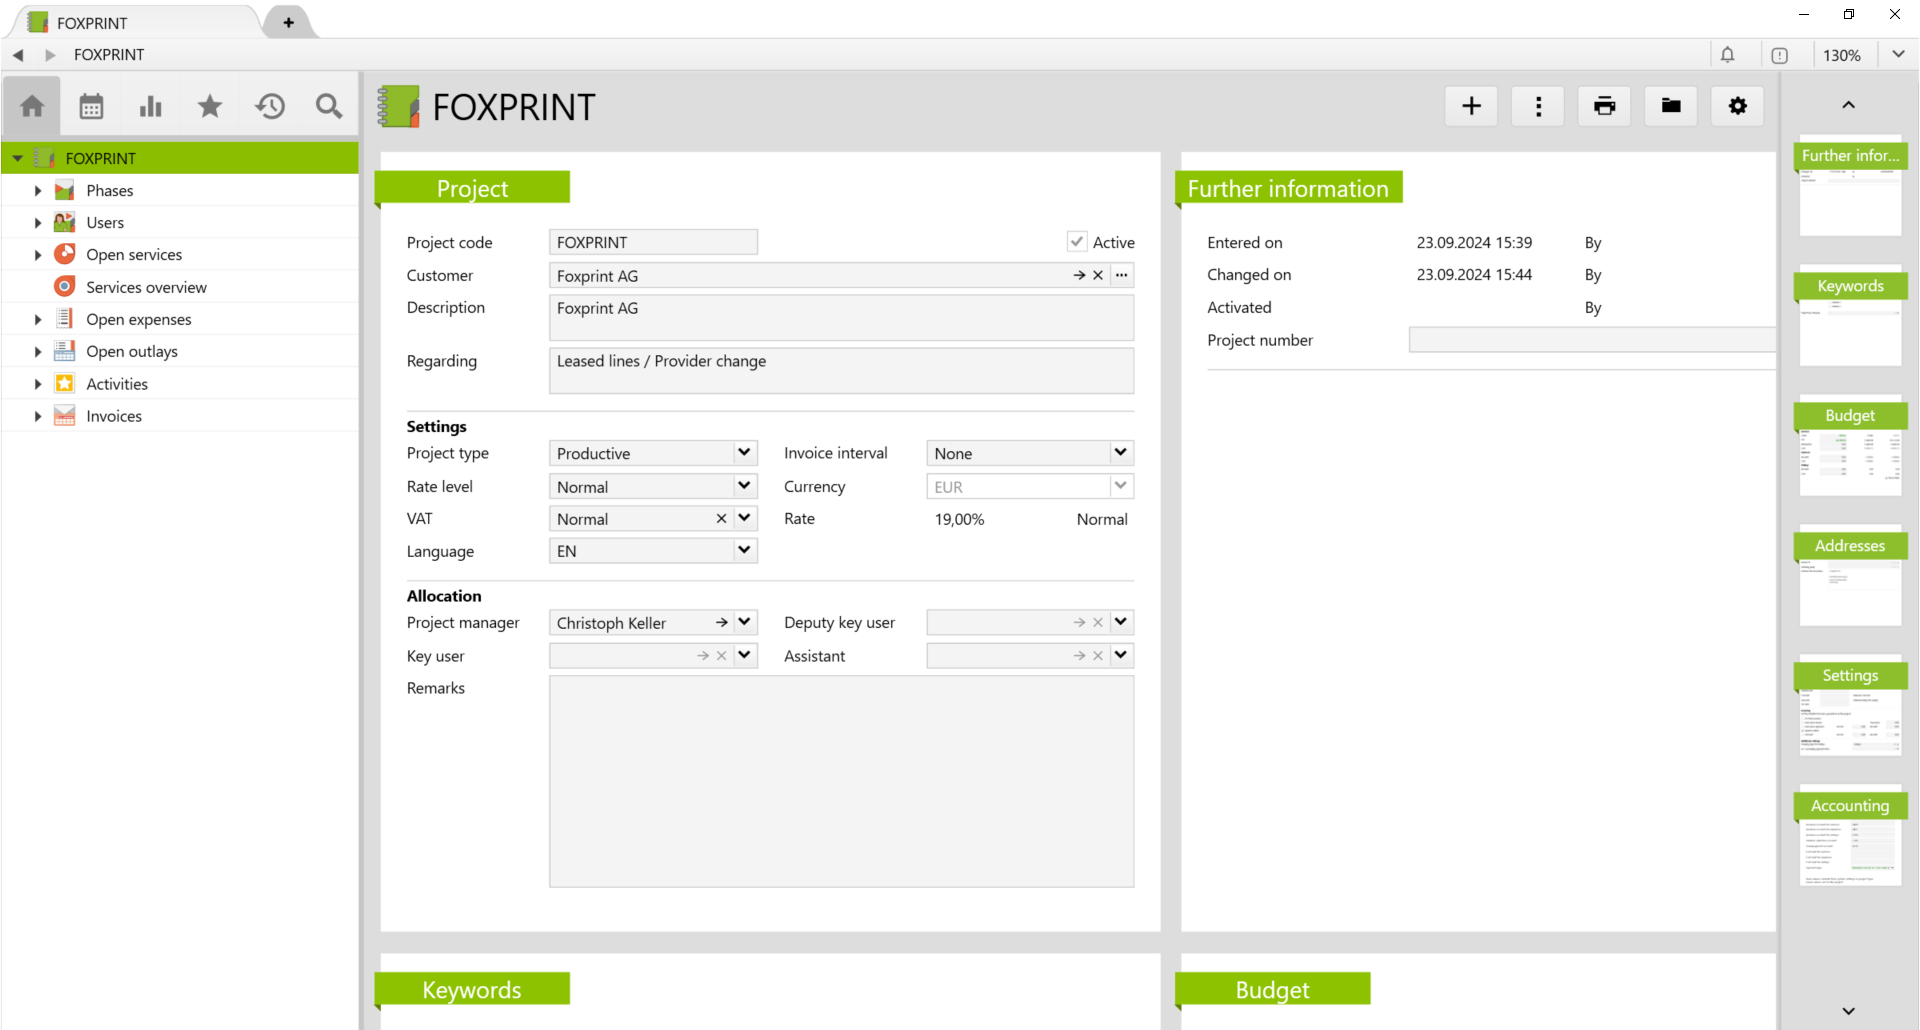Open the bar chart statistics icon
This screenshot has height=1030, width=1920.
click(x=150, y=106)
